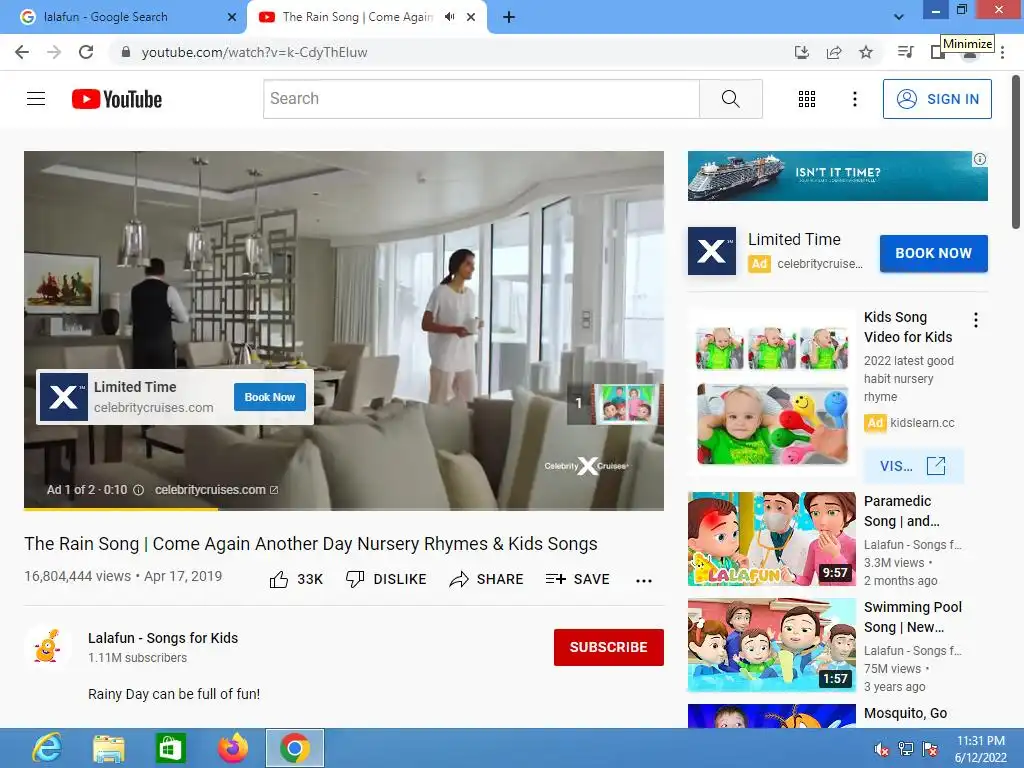1024x768 pixels.
Task: Open Lalafun - Songs for Kids channel name
Action: 163,638
